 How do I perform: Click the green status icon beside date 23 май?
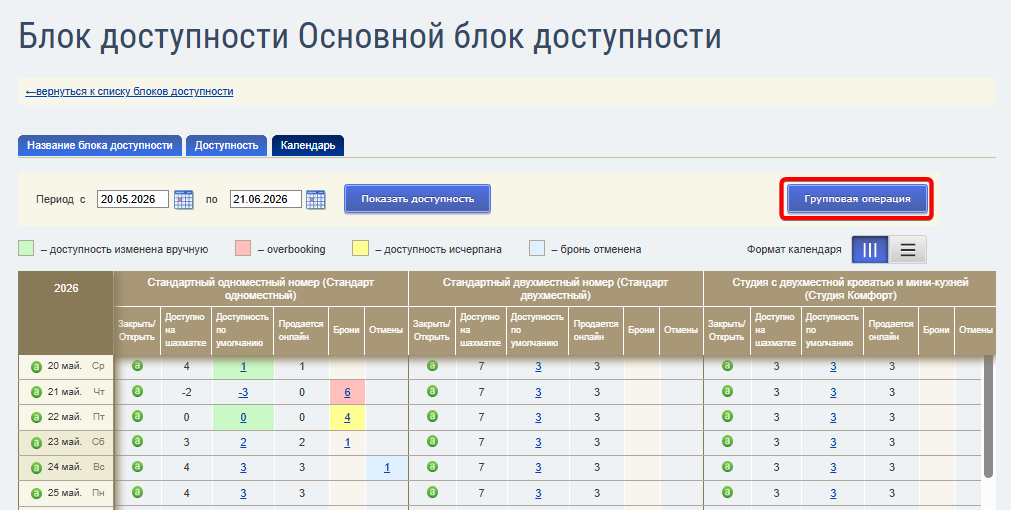37,442
